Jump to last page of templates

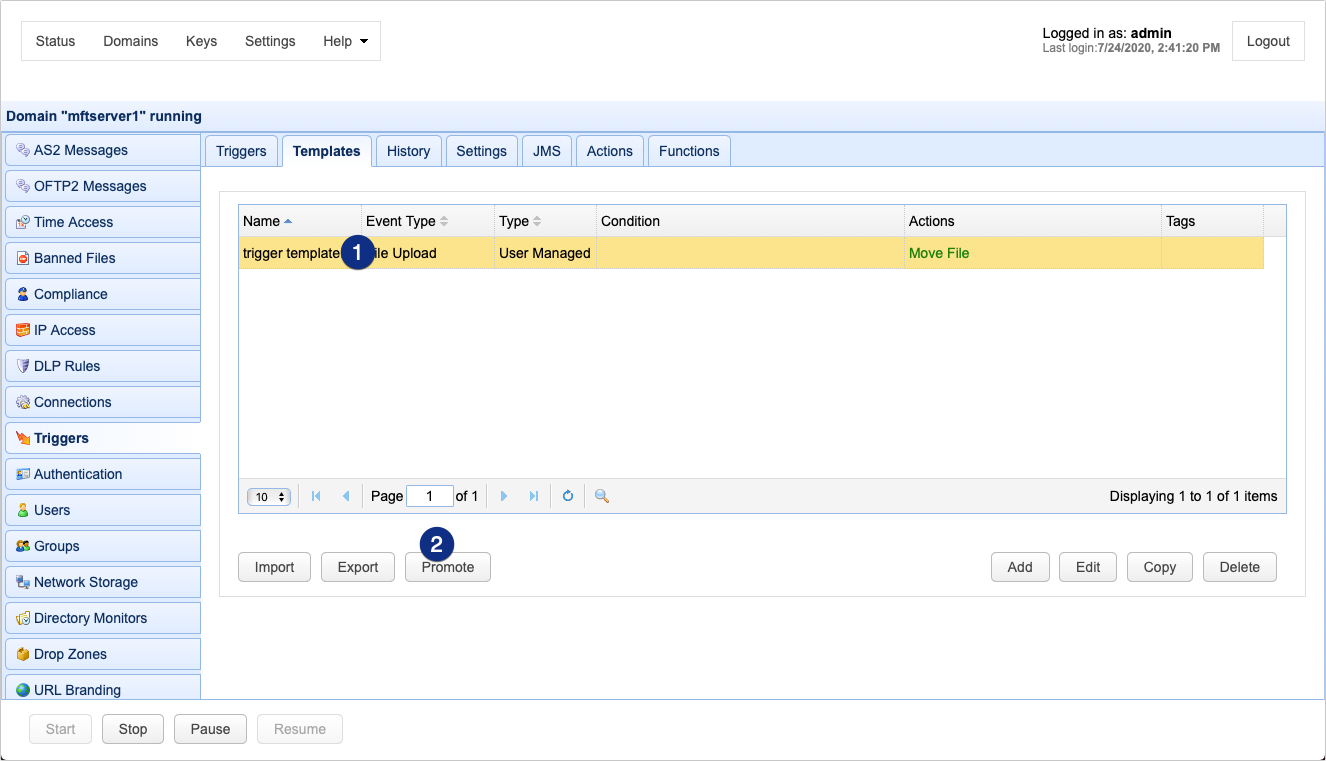click(x=534, y=496)
